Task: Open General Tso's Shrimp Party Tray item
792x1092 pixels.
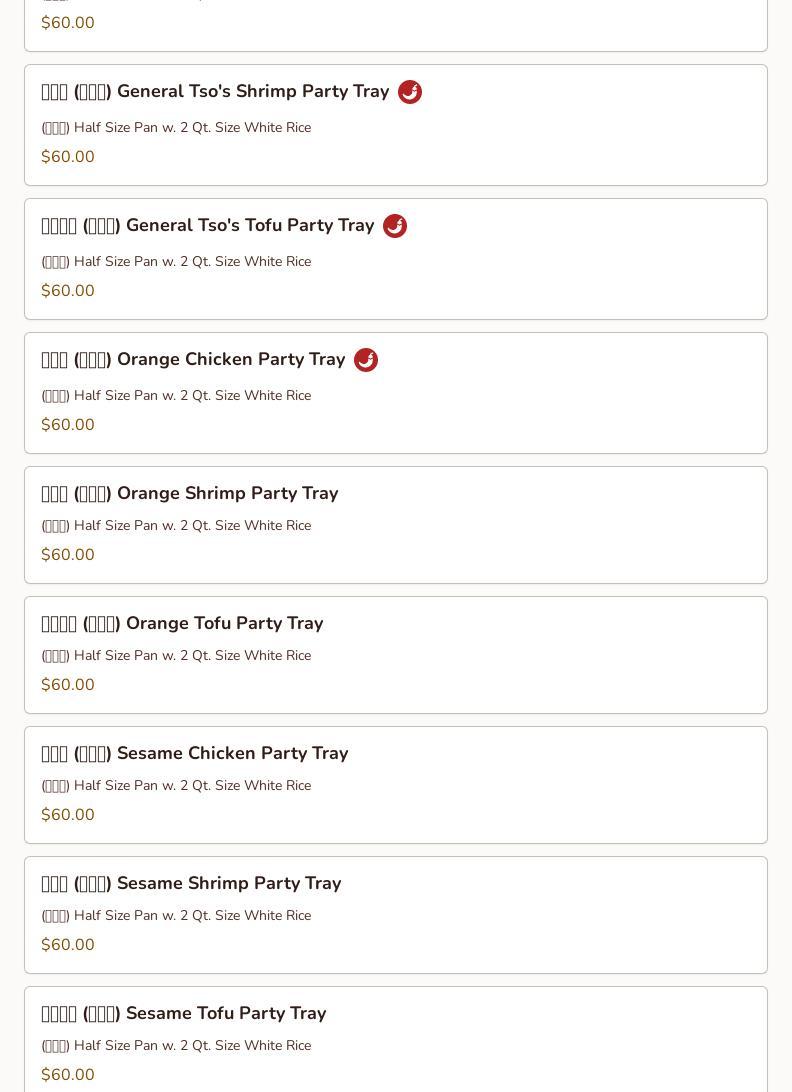Action: coord(215,92)
